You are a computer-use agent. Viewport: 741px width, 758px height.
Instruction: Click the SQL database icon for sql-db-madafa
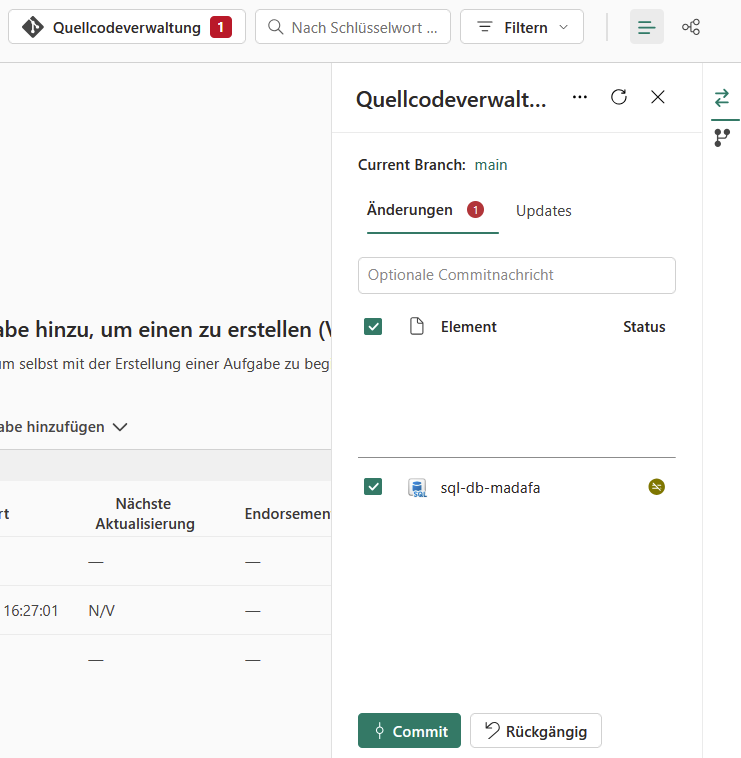tap(418, 488)
